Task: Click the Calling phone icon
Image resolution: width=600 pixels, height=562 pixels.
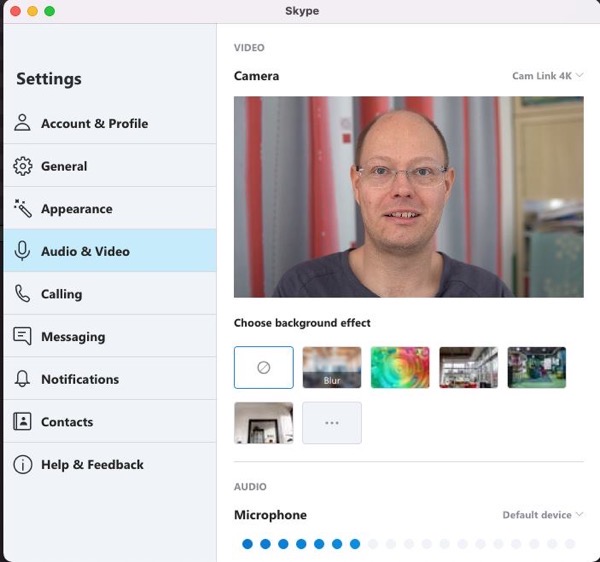Action: [22, 294]
